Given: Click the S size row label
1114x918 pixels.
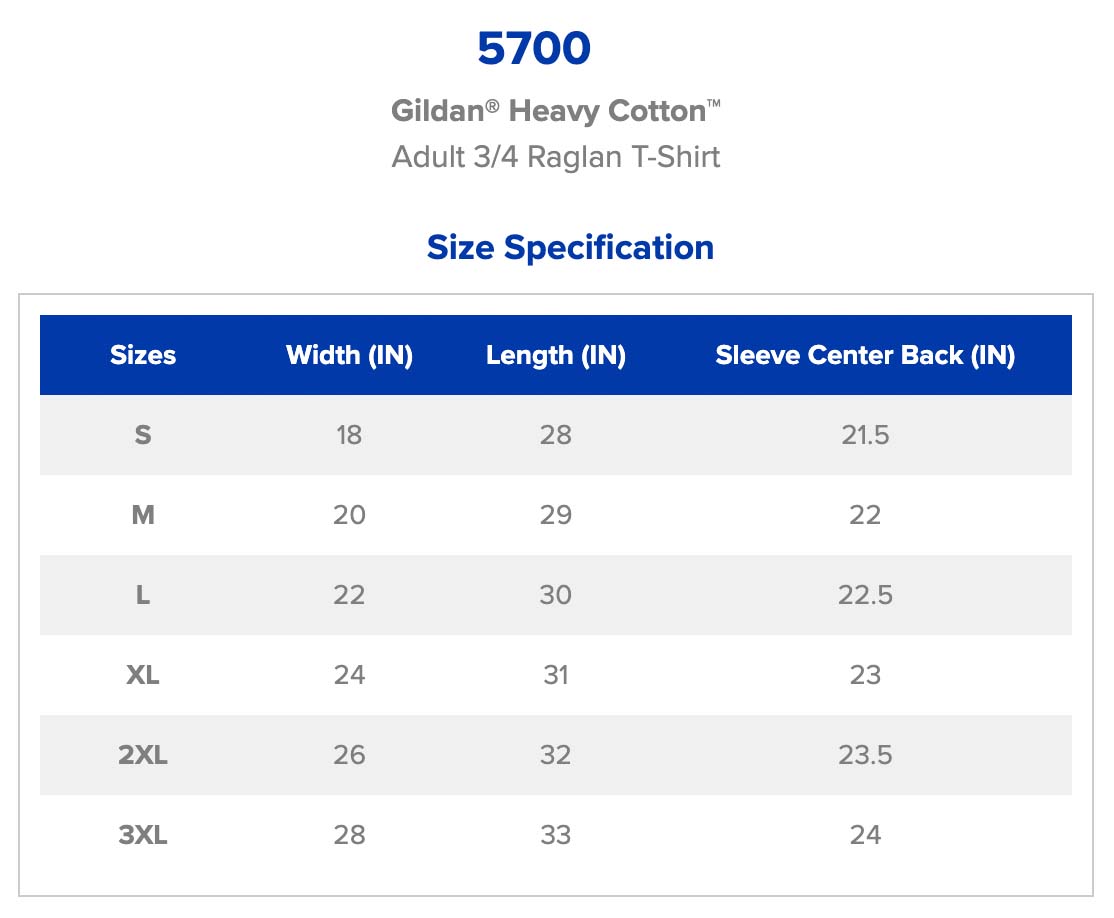Looking at the screenshot, I should point(143,435).
